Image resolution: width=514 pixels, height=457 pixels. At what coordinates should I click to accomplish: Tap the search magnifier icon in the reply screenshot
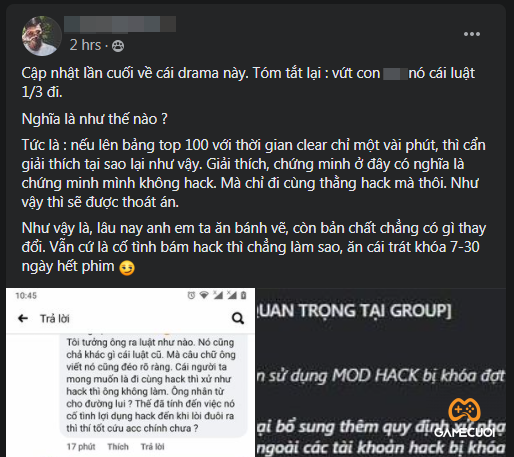click(238, 318)
